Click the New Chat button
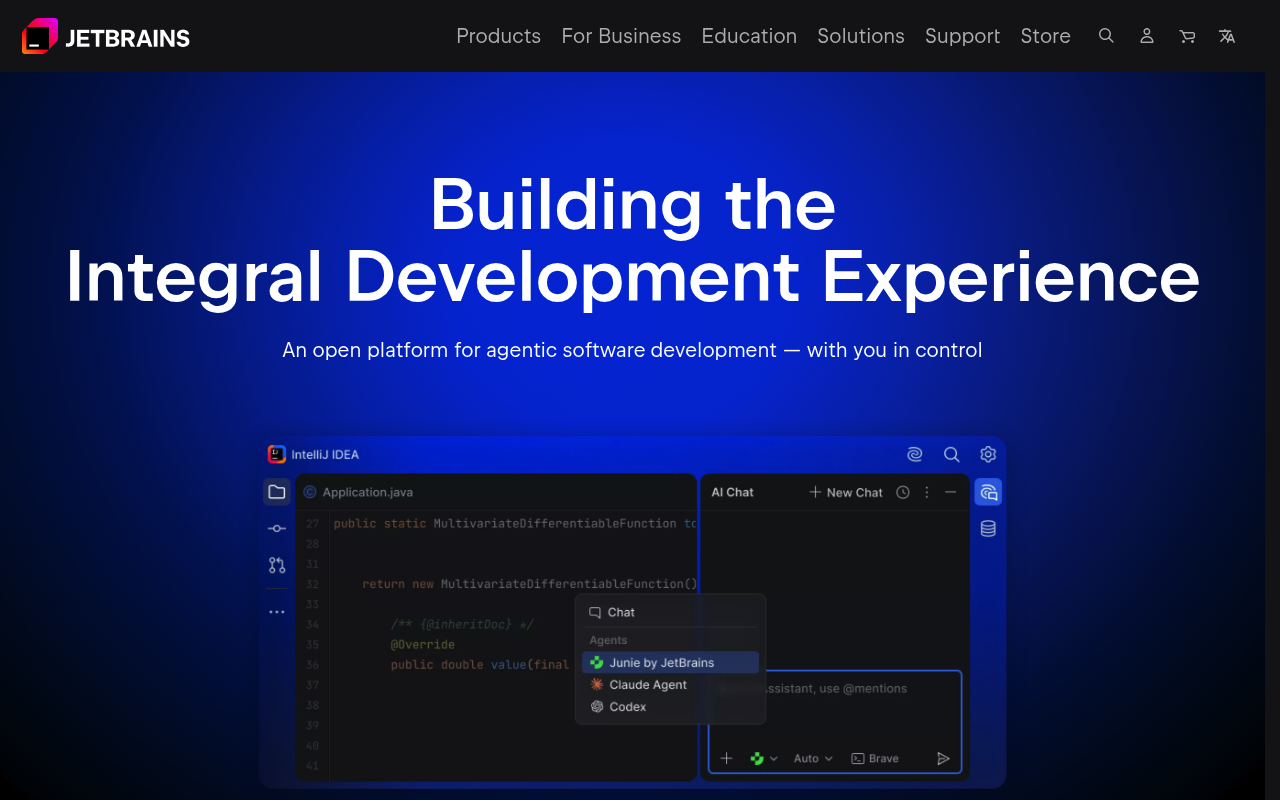This screenshot has width=1280, height=800. (846, 492)
